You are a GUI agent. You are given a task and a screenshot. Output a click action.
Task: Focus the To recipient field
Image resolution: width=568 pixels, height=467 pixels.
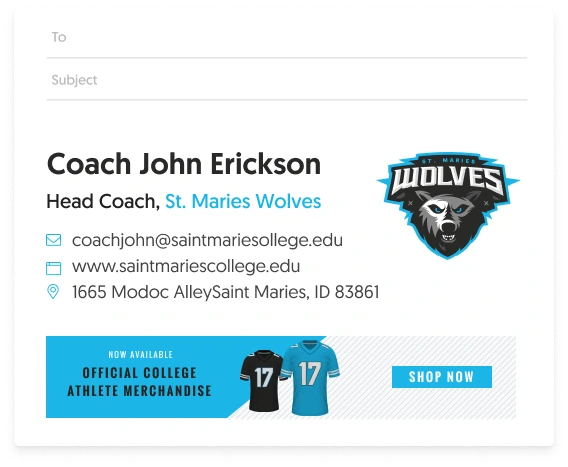coord(287,37)
